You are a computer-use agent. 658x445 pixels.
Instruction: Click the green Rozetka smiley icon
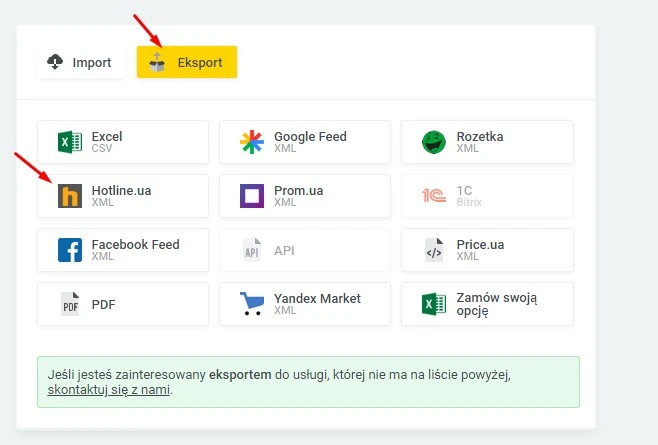pos(434,142)
